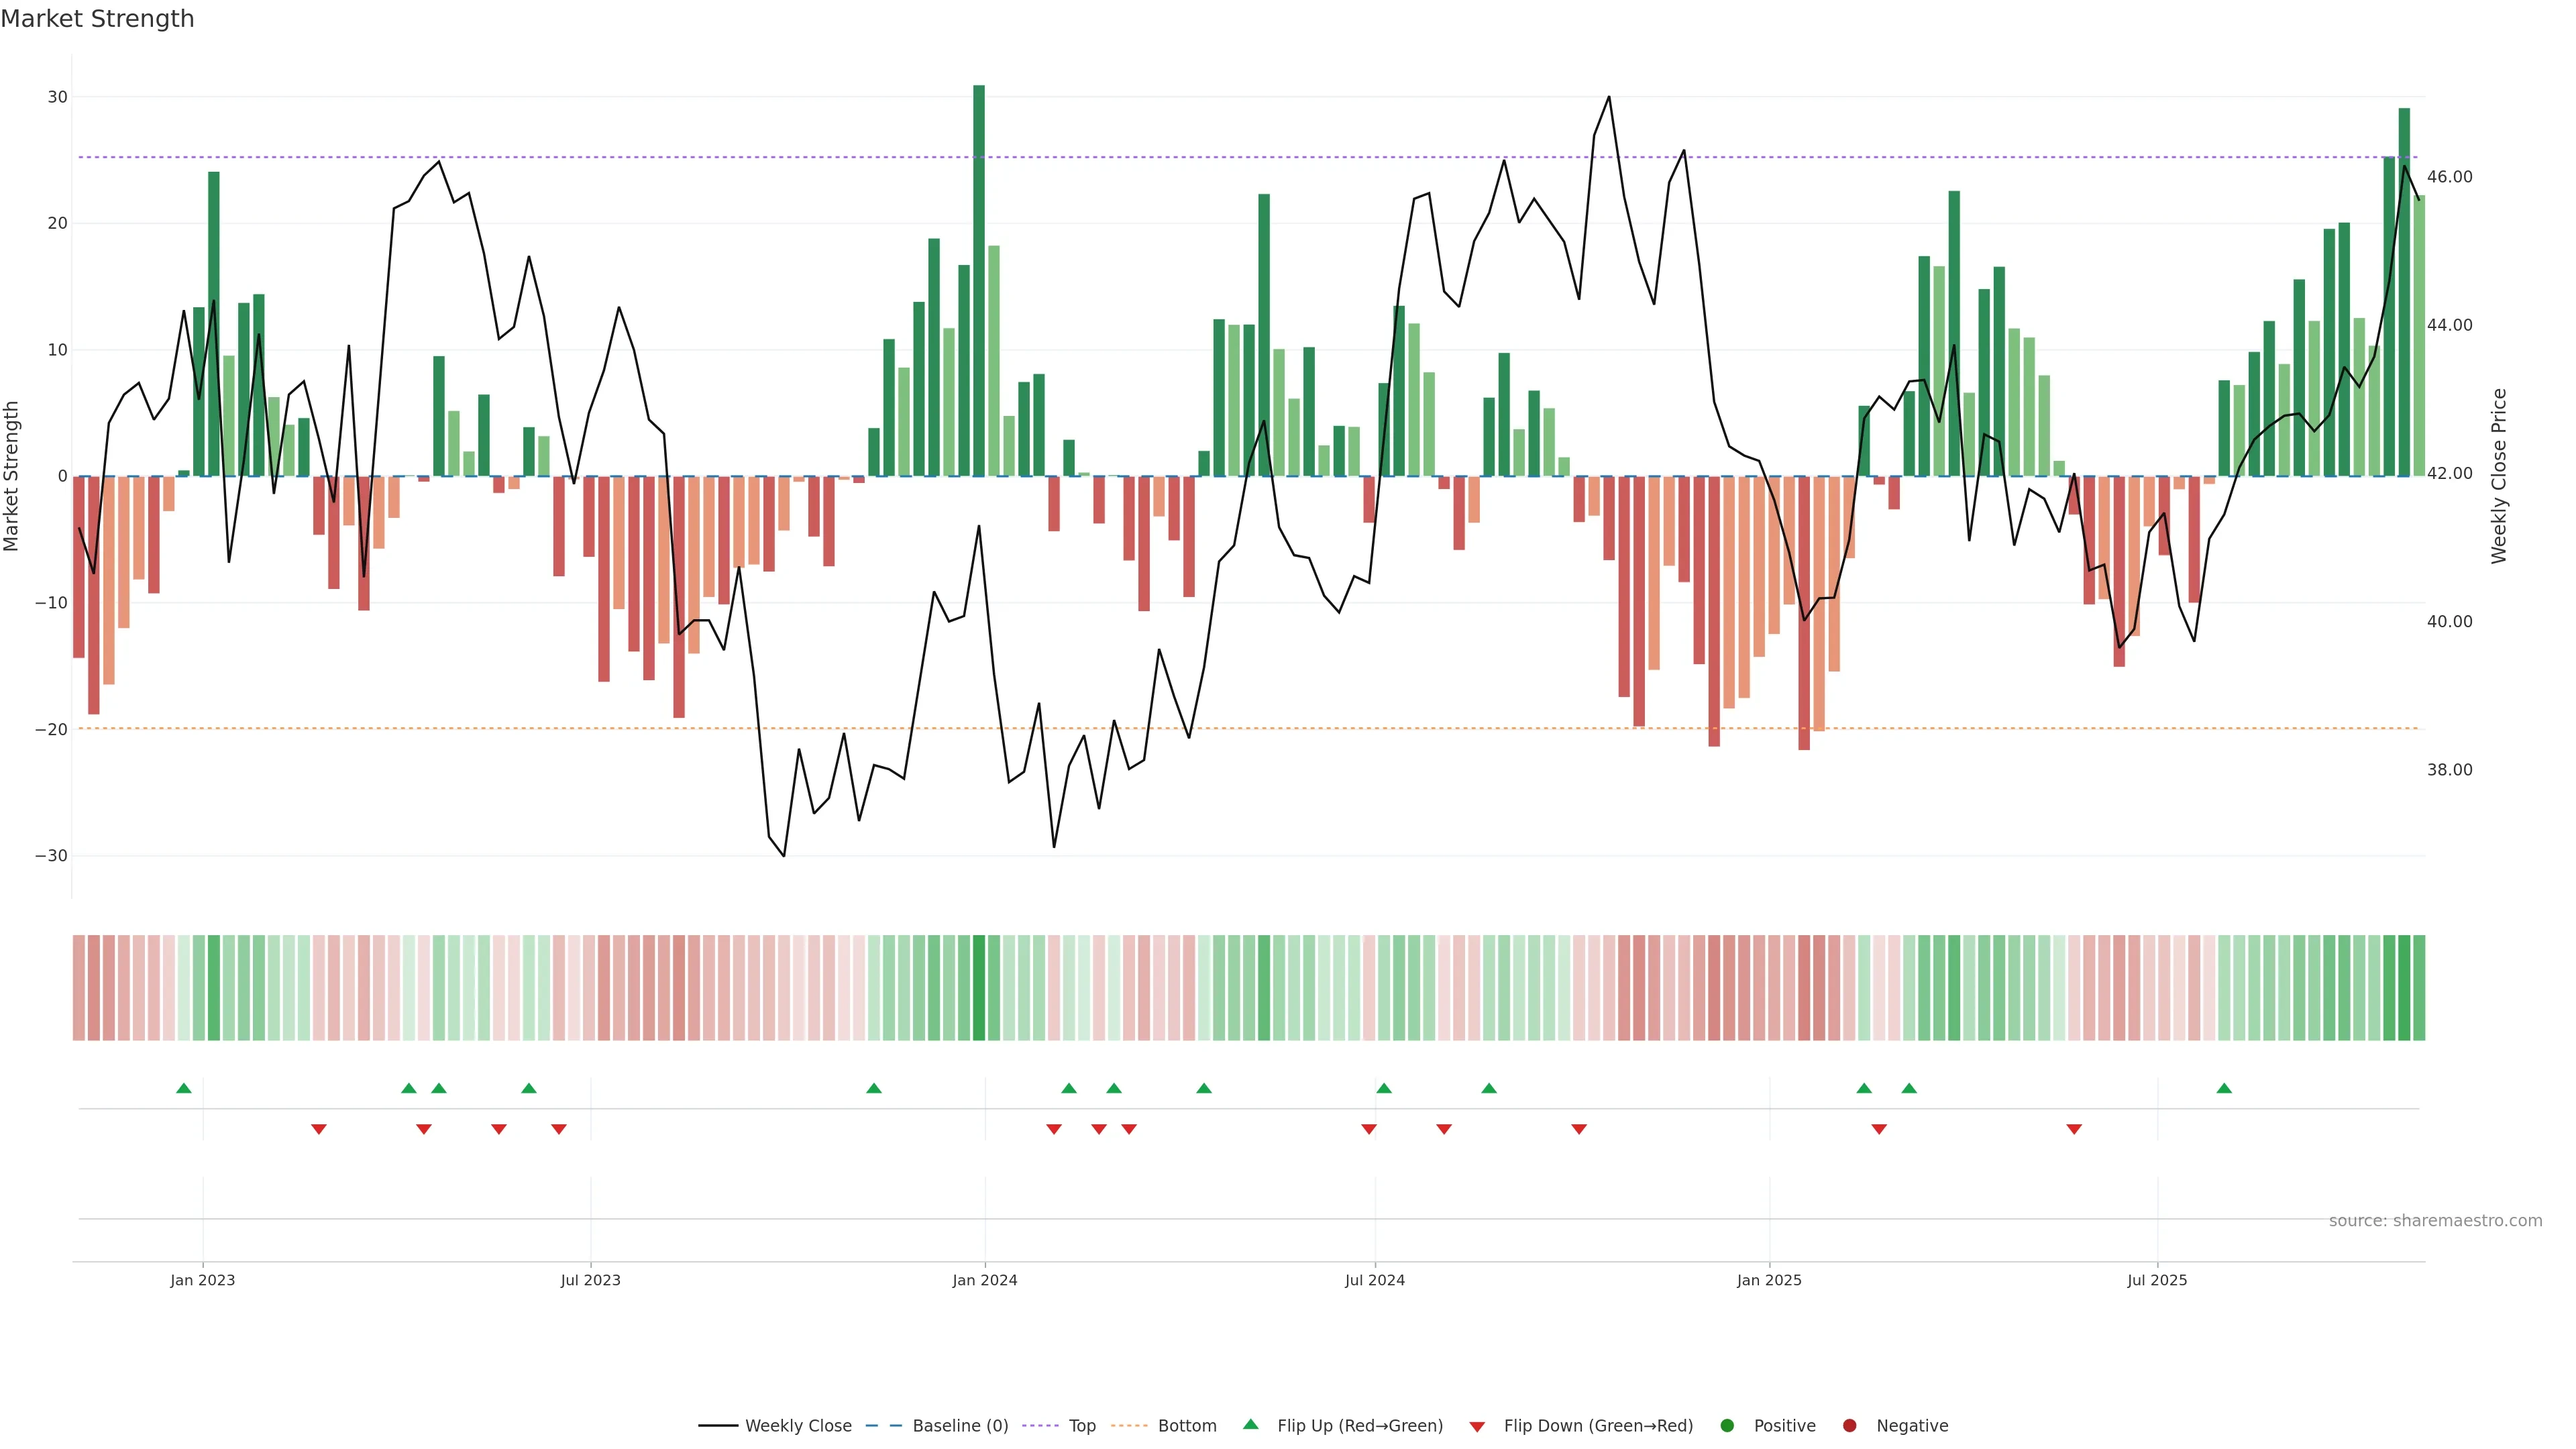Click the Weekly Close Price axis title
This screenshot has height=1449, width=2576.
click(2499, 476)
